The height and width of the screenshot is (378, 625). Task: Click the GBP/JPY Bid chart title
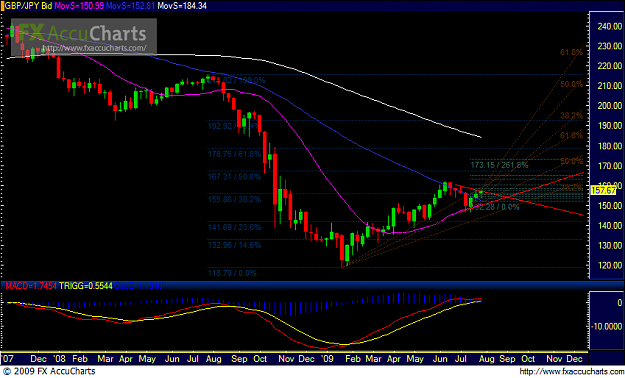point(28,6)
